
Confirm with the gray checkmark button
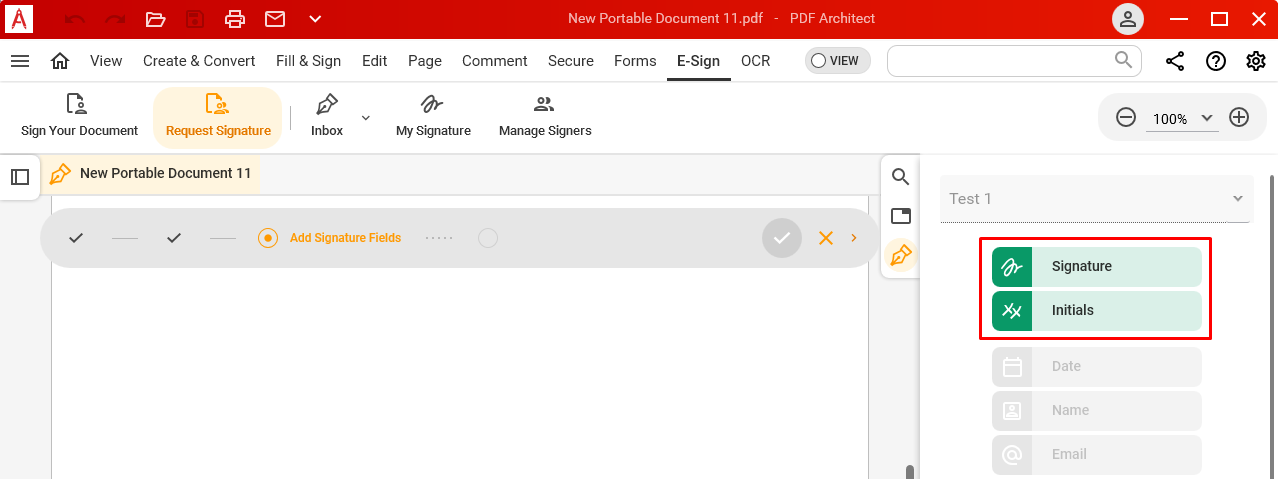[782, 238]
